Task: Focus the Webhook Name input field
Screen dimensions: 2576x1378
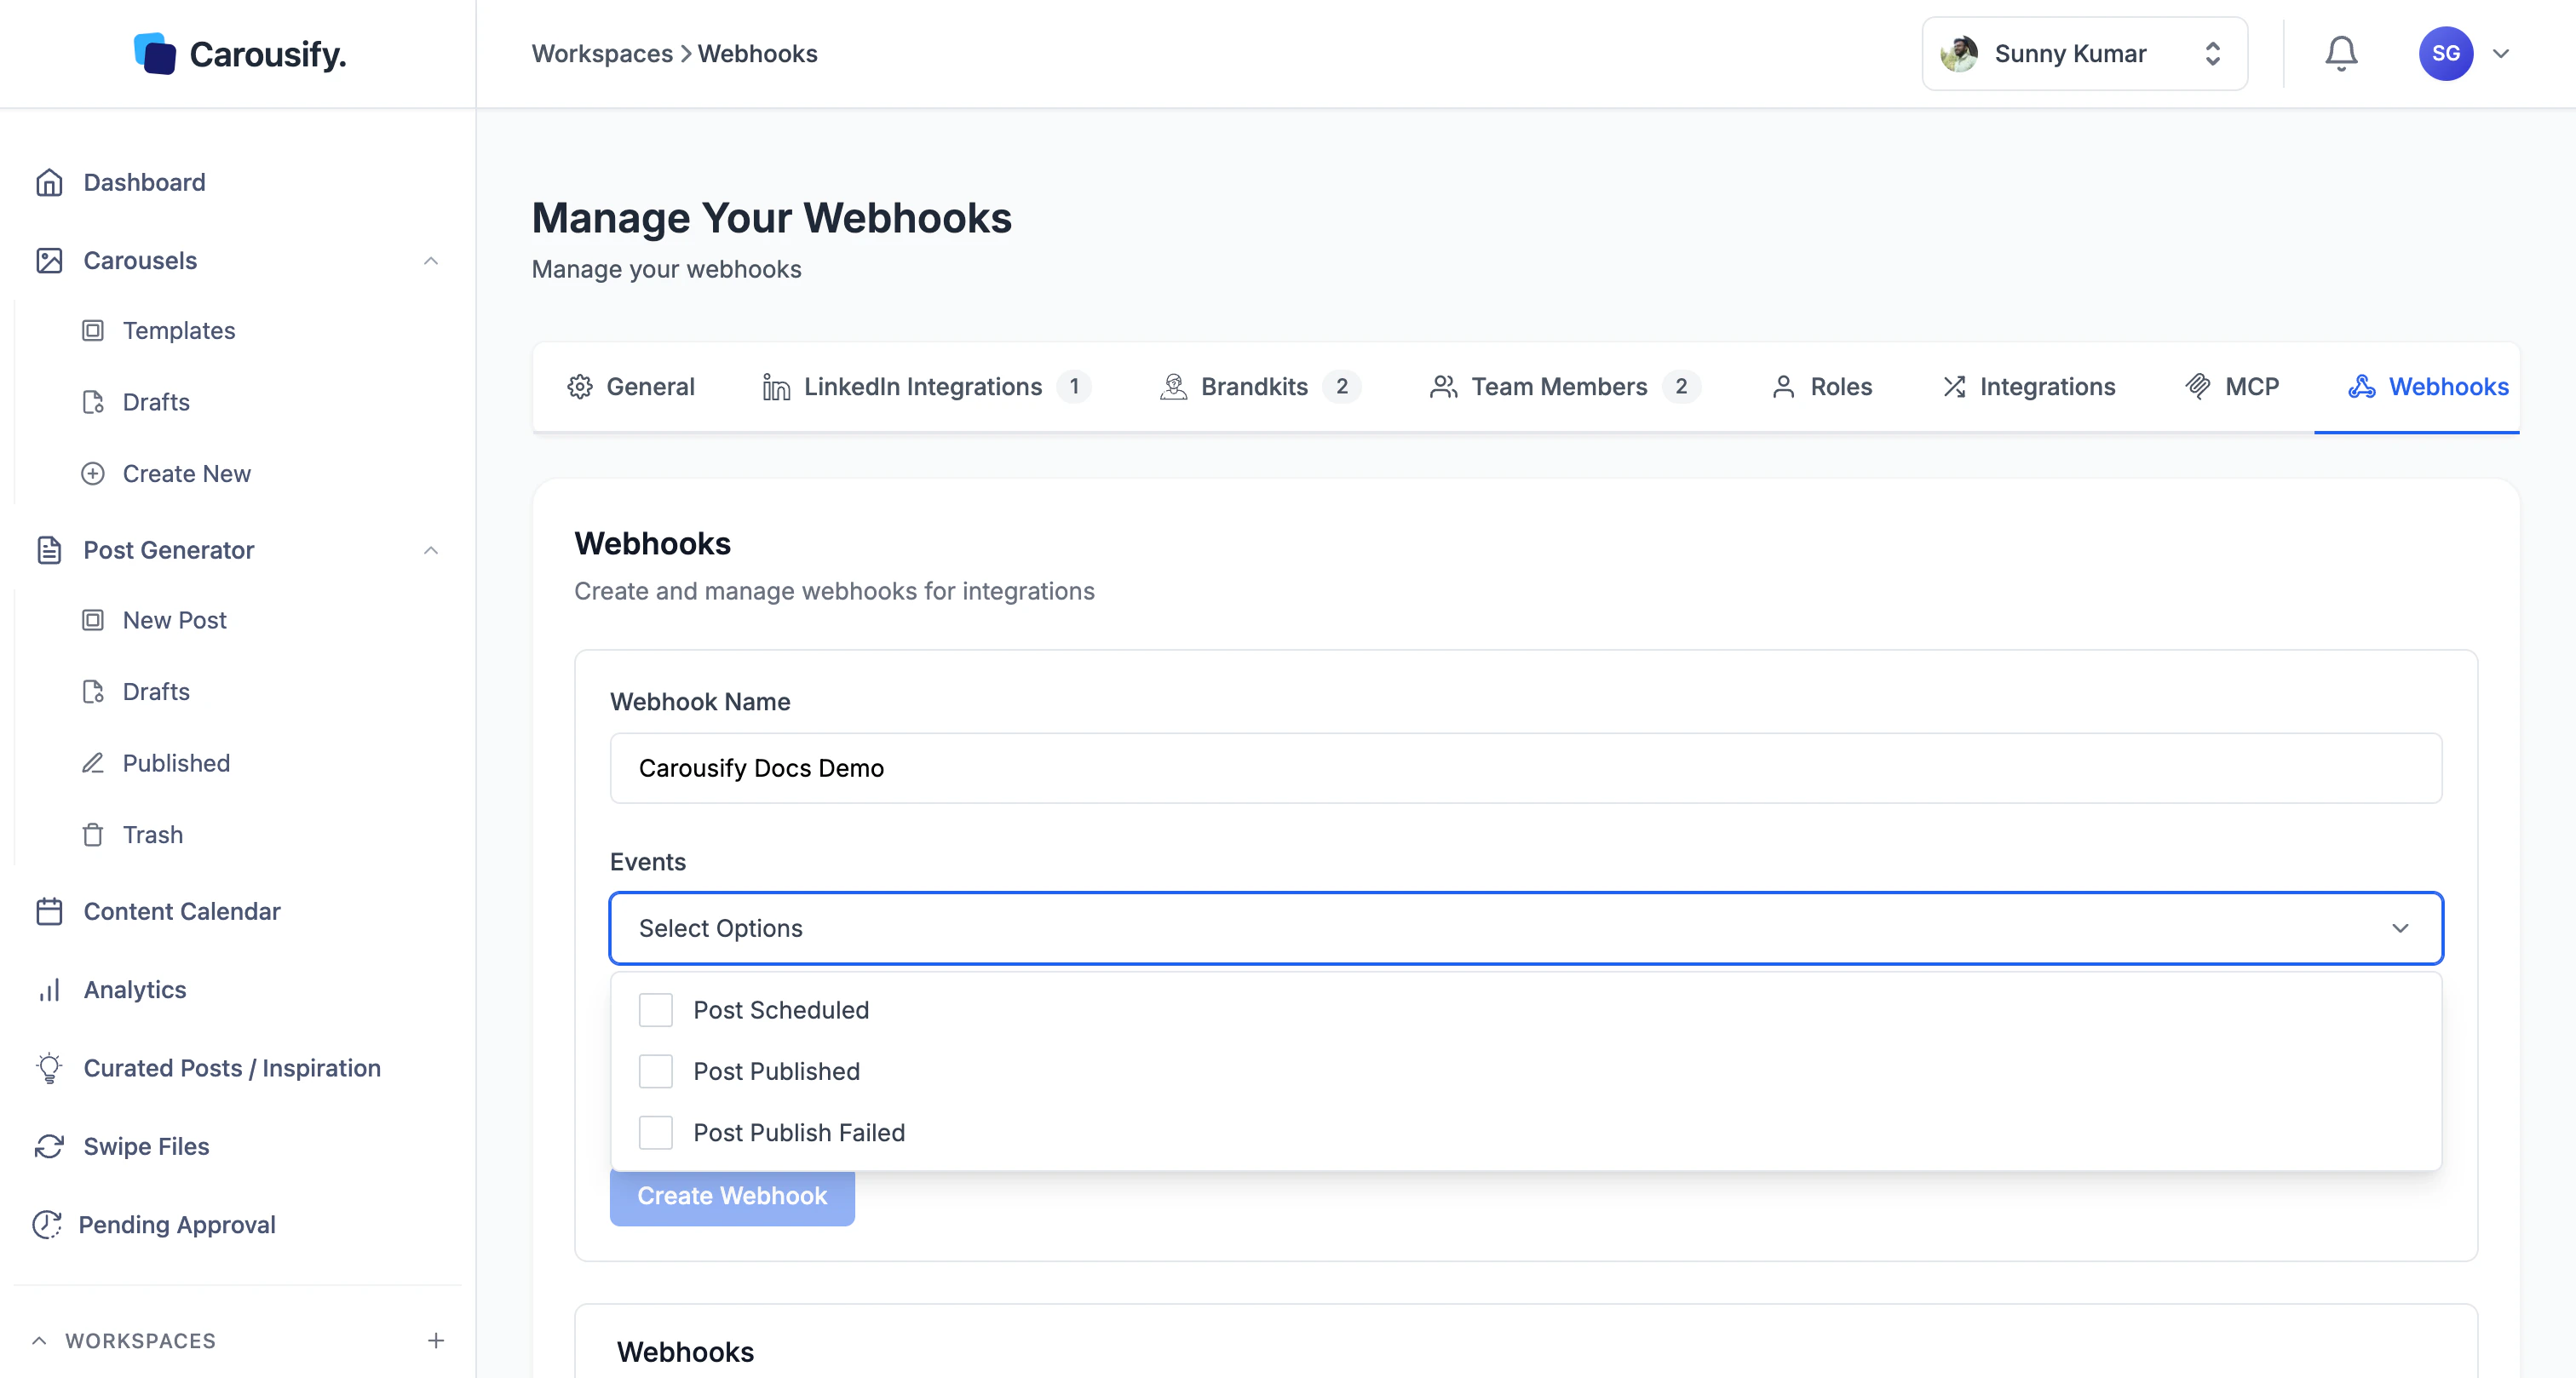Action: pos(1526,768)
